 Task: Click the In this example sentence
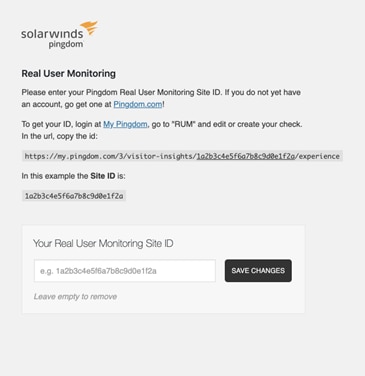tap(74, 176)
